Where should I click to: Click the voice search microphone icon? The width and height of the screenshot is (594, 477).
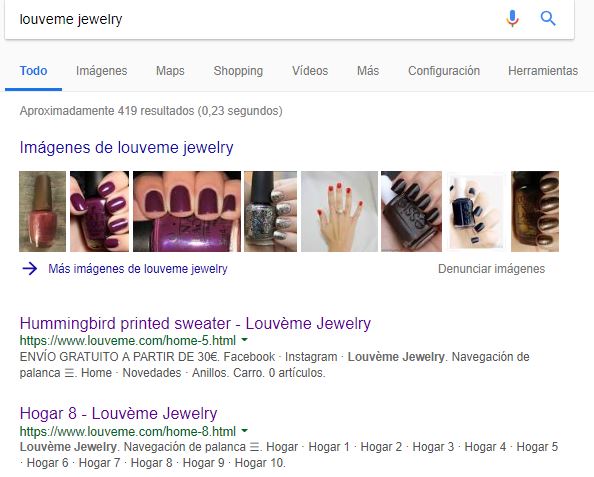[x=512, y=18]
